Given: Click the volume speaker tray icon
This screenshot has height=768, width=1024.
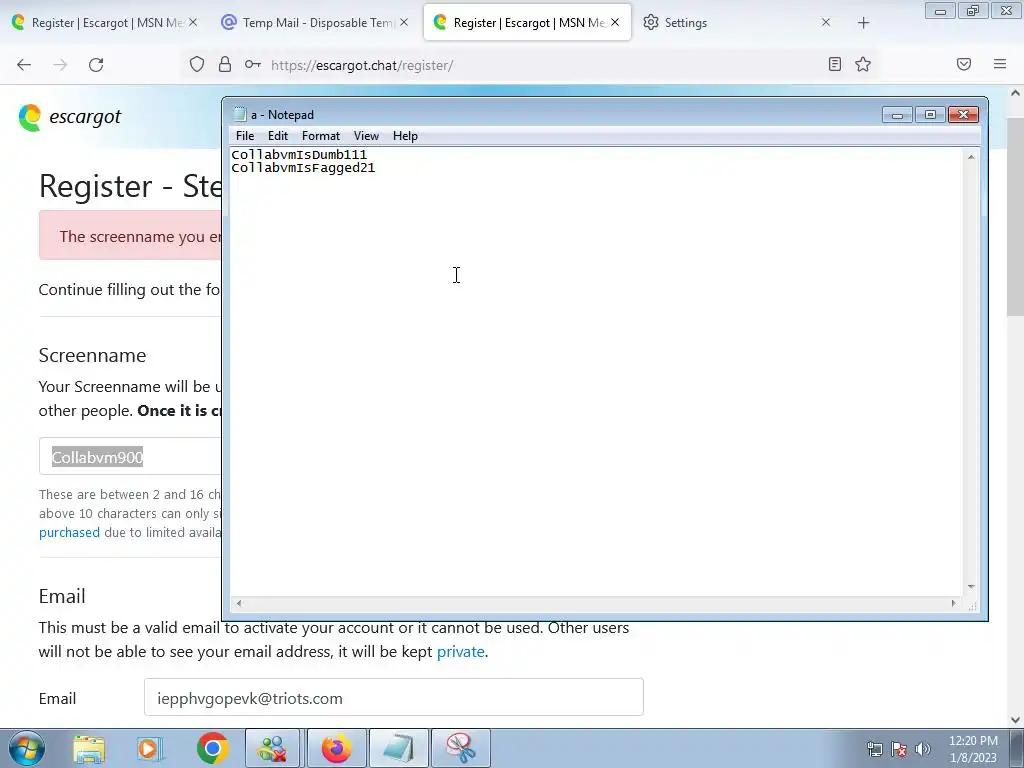Looking at the screenshot, I should [923, 749].
